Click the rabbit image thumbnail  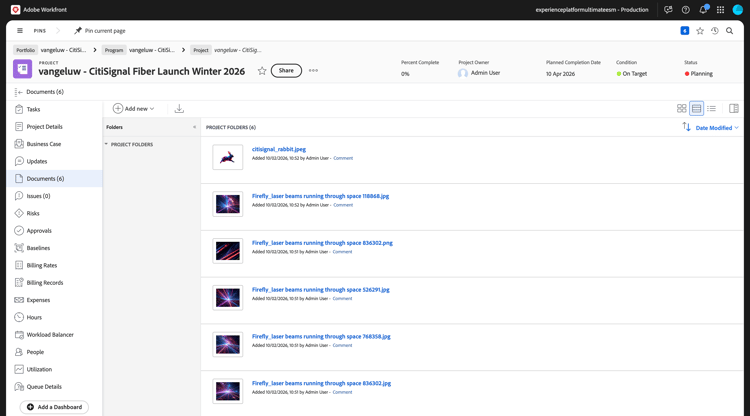click(x=228, y=157)
